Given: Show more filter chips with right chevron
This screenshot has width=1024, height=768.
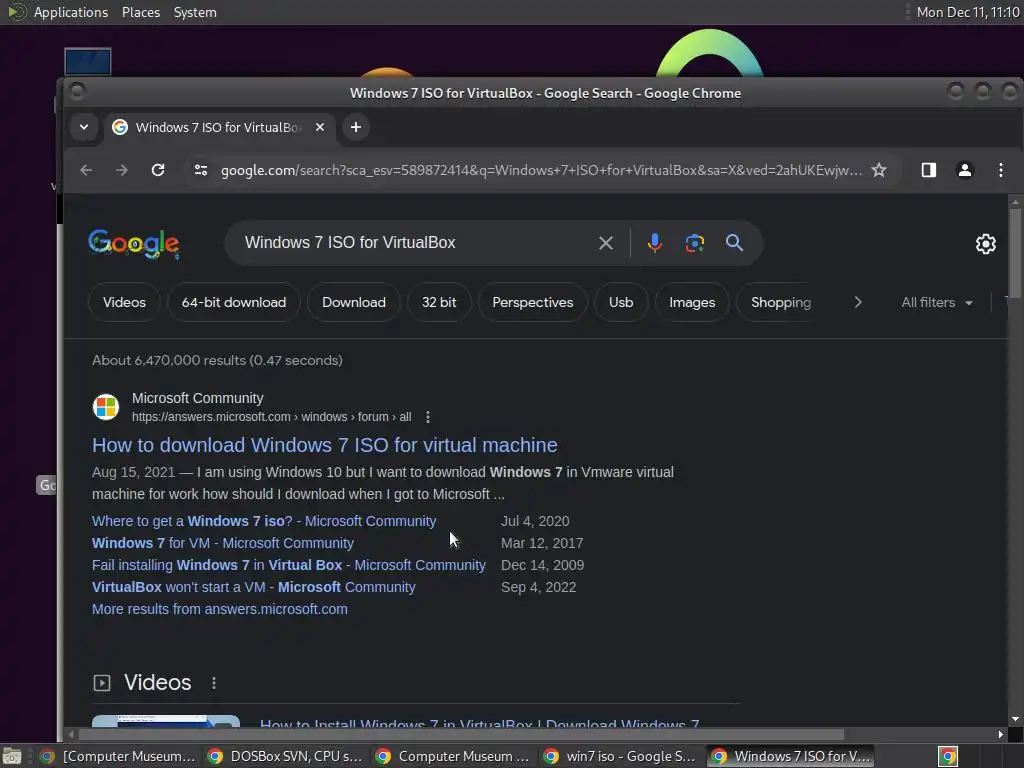Looking at the screenshot, I should point(858,302).
